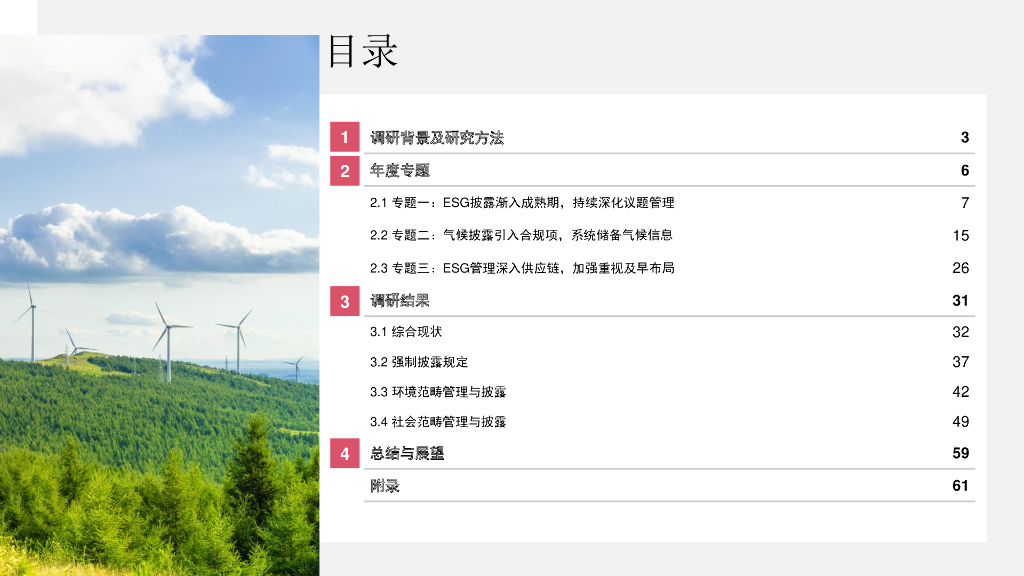The height and width of the screenshot is (576, 1024).
Task: Select the 3.1 综合现状 entry
Action: pyautogui.click(x=406, y=332)
